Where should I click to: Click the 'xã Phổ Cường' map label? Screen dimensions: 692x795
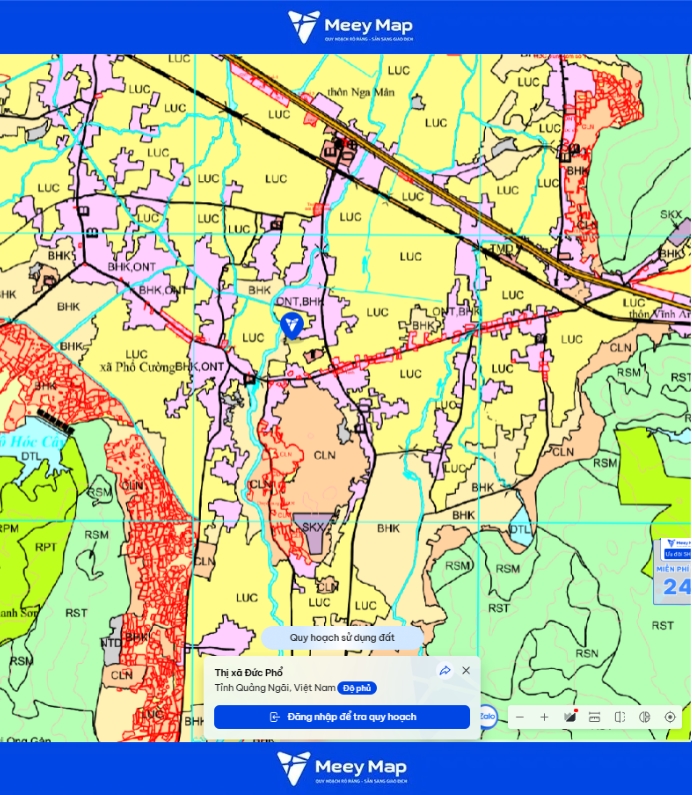137,367
